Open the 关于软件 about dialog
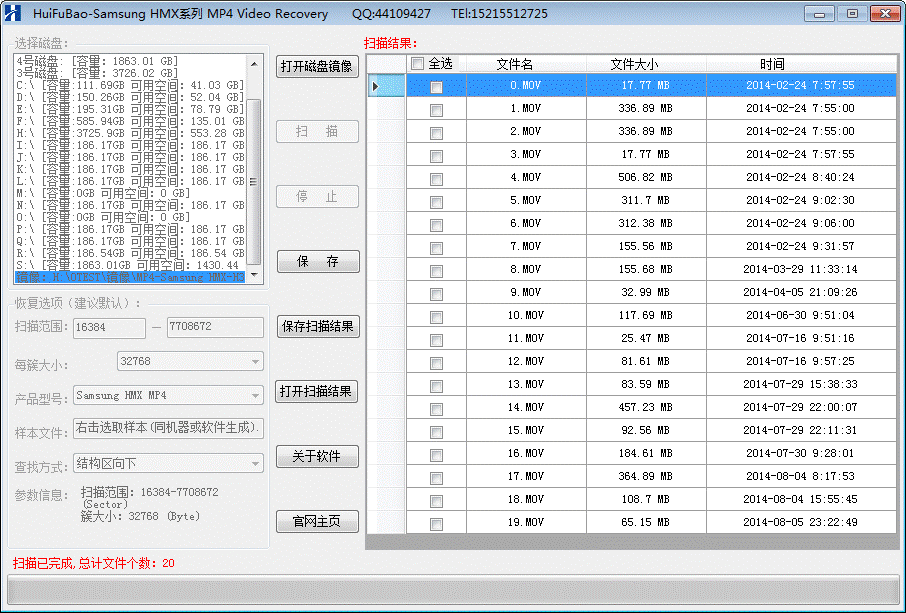 click(x=317, y=456)
